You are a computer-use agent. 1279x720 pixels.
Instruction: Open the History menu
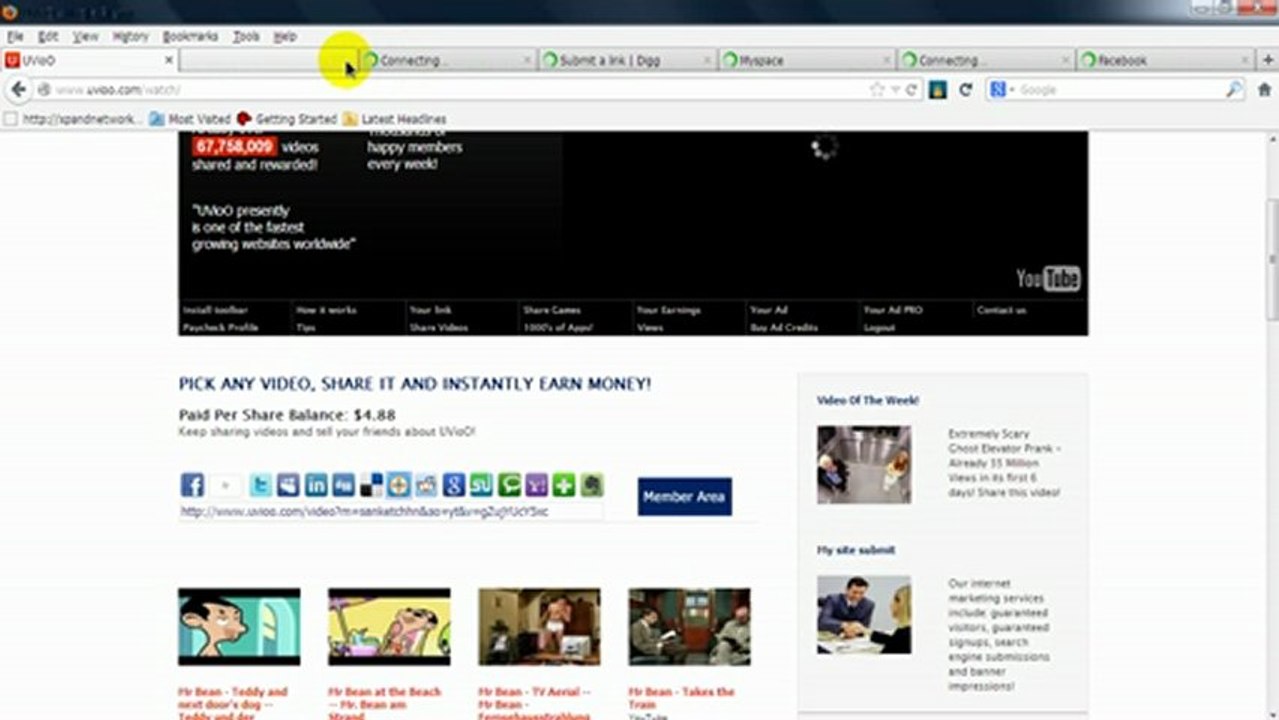coord(130,36)
